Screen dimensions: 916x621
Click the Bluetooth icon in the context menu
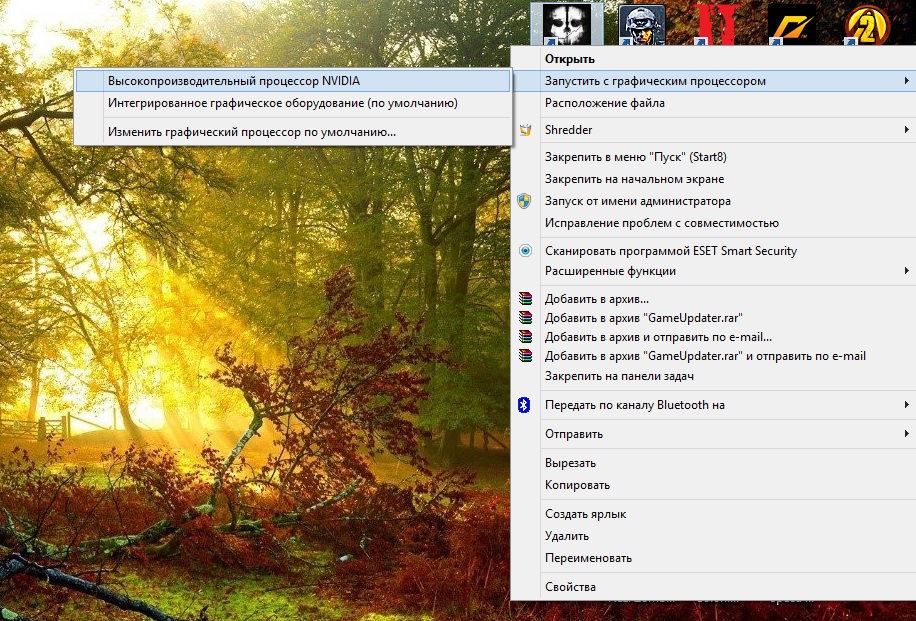(x=524, y=404)
